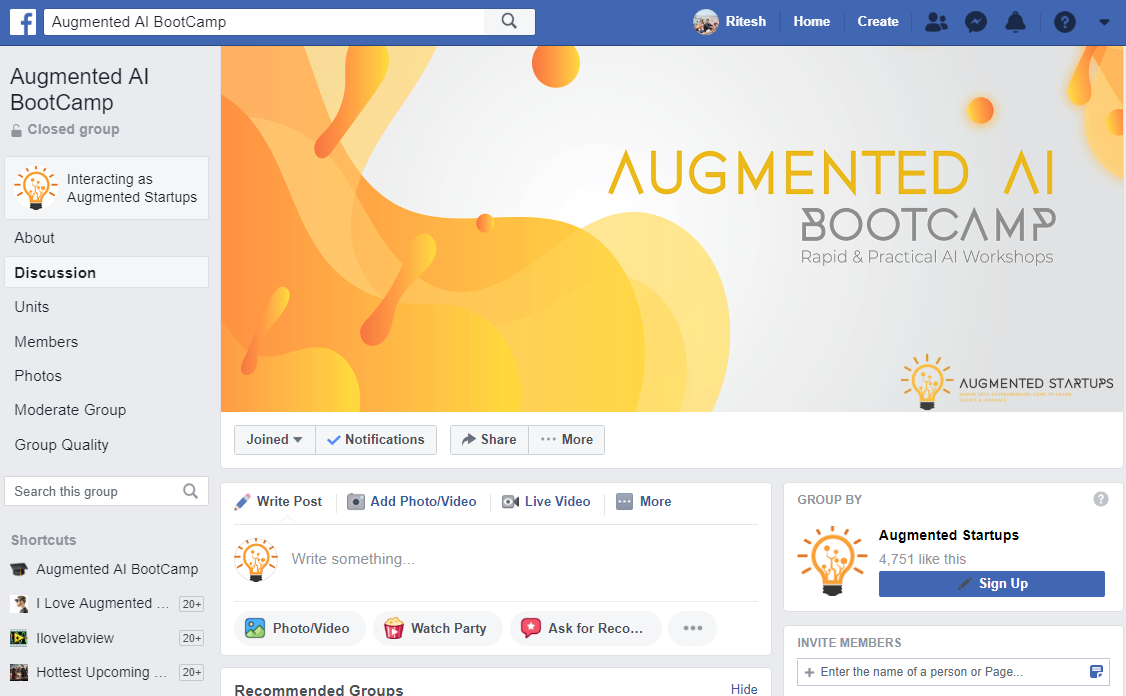Click the Facebook logo icon
This screenshot has width=1126, height=696.
[23, 22]
